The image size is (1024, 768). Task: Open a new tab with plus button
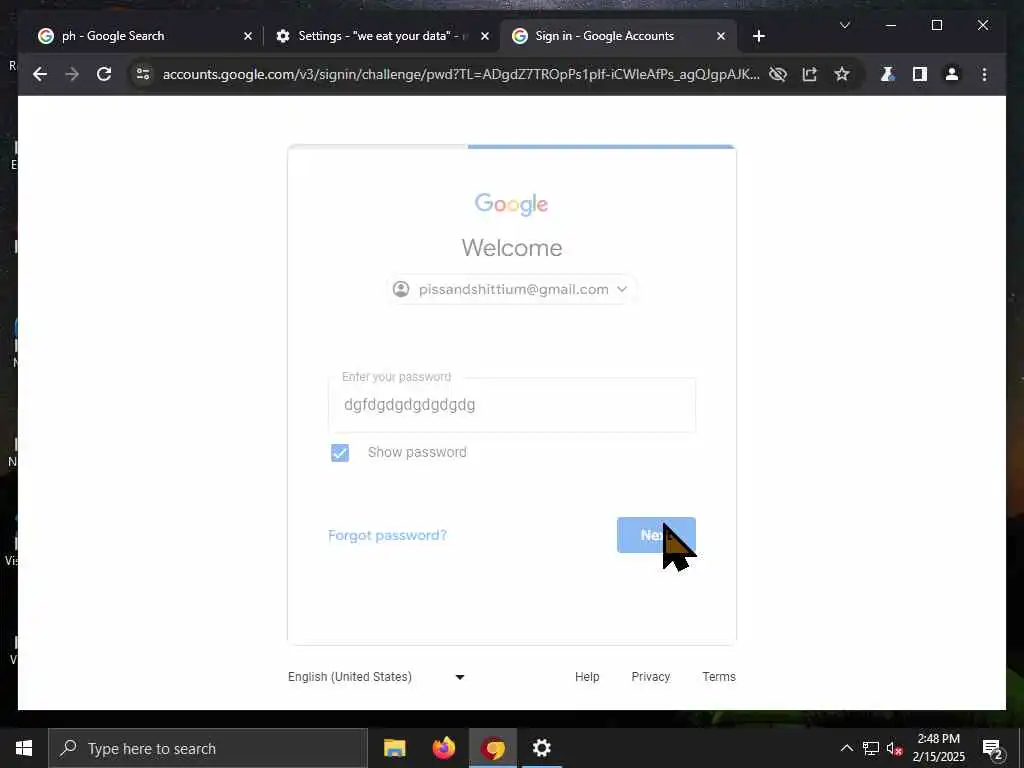(x=758, y=37)
